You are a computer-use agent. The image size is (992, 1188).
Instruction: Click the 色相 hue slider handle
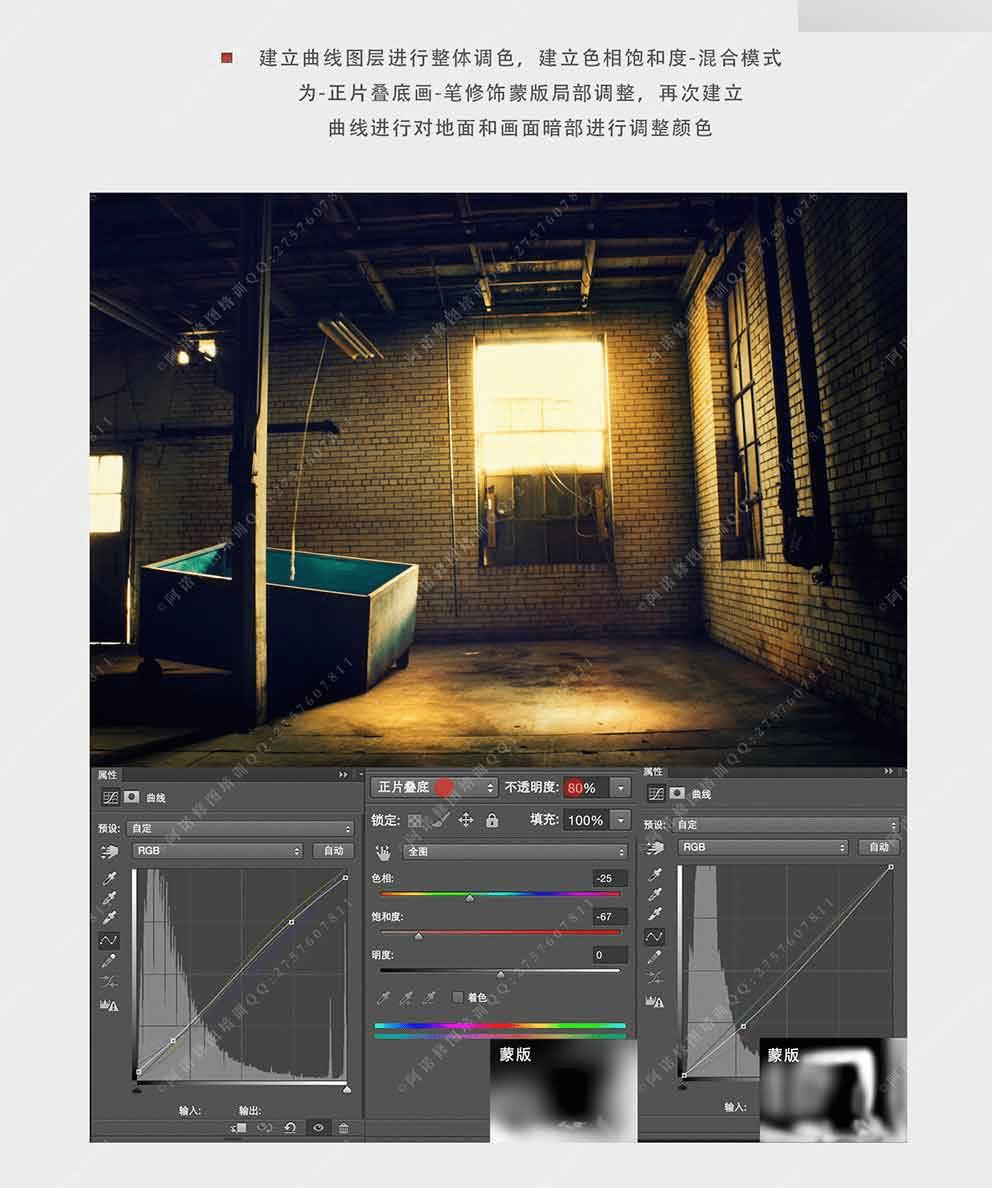470,898
